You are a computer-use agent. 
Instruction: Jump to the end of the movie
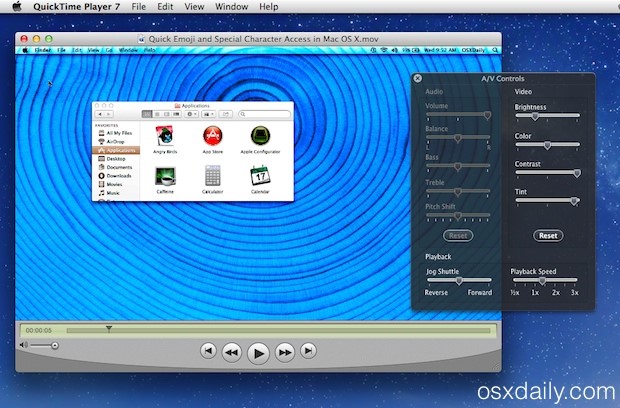[308, 351]
